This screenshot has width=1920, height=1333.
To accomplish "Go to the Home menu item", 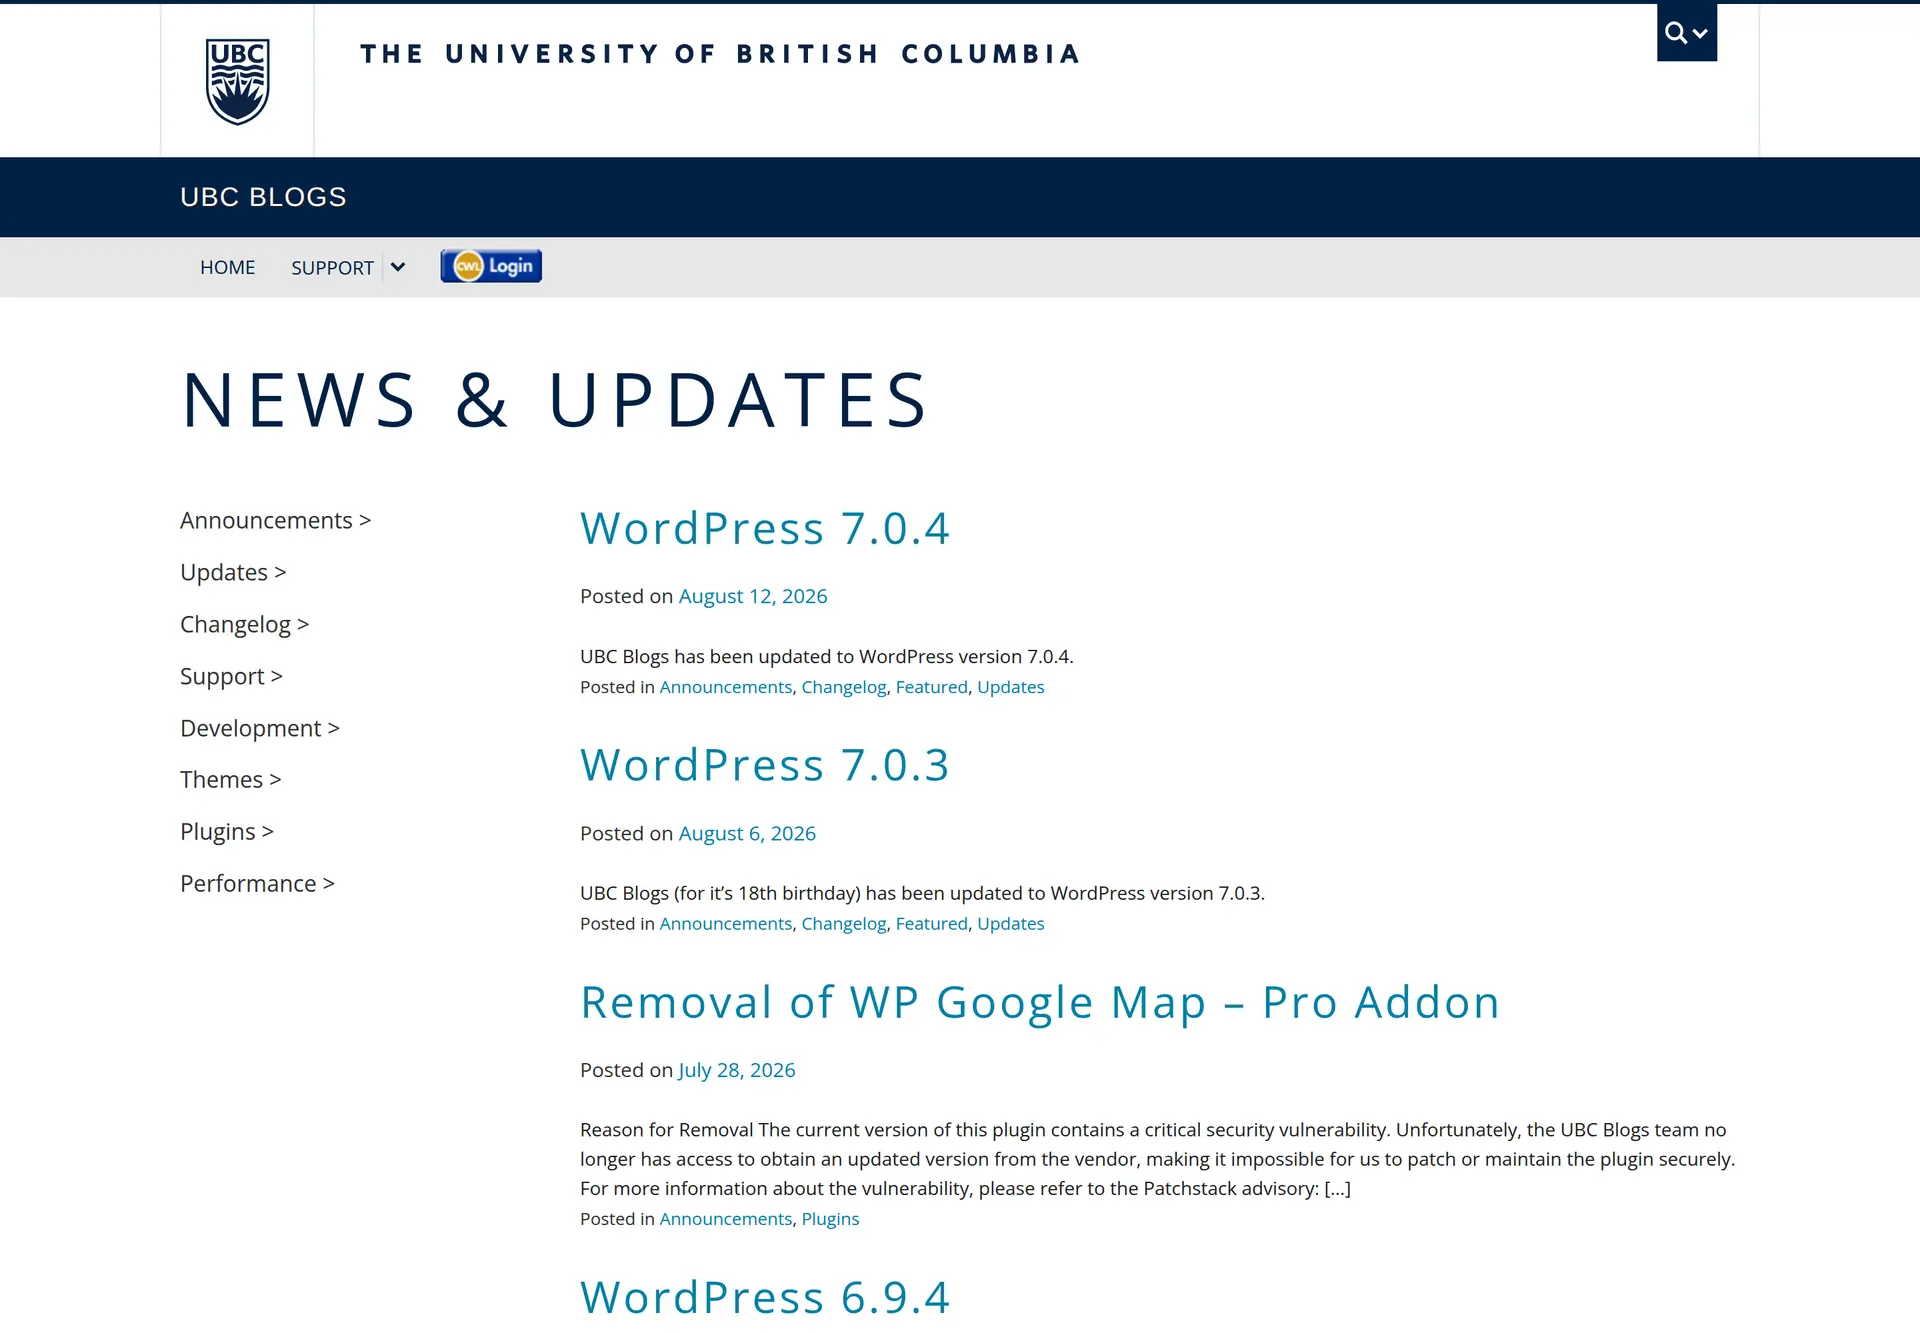I will pos(227,267).
